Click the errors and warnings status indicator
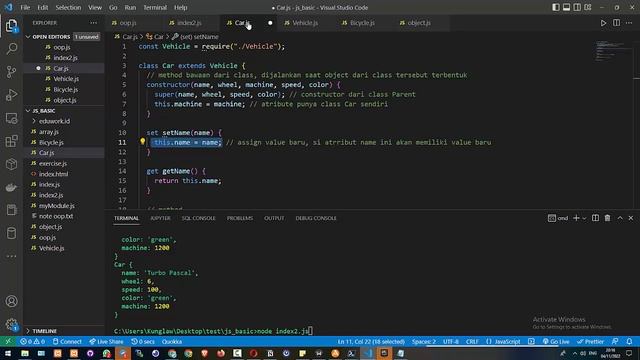Screen dimensions: 640x360 click(32, 341)
